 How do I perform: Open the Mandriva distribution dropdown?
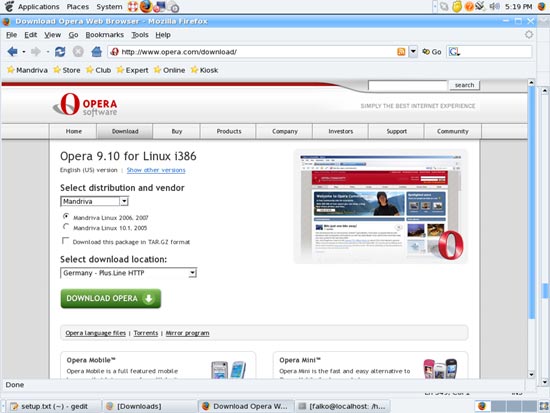[x=94, y=201]
